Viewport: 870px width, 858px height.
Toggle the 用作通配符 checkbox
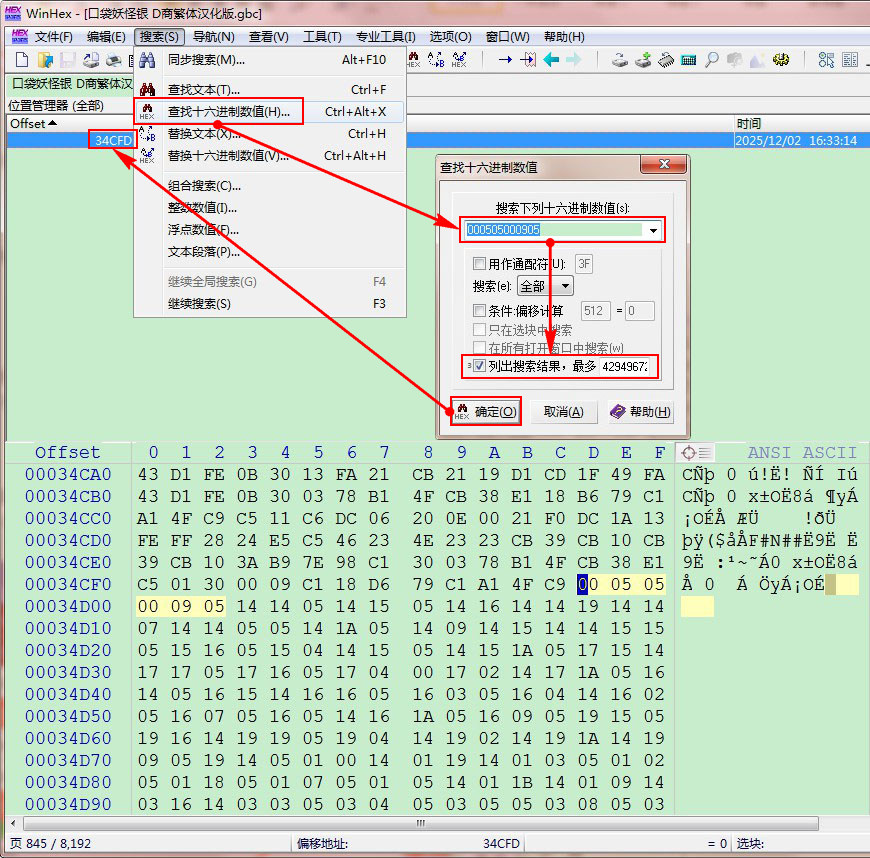coord(479,263)
